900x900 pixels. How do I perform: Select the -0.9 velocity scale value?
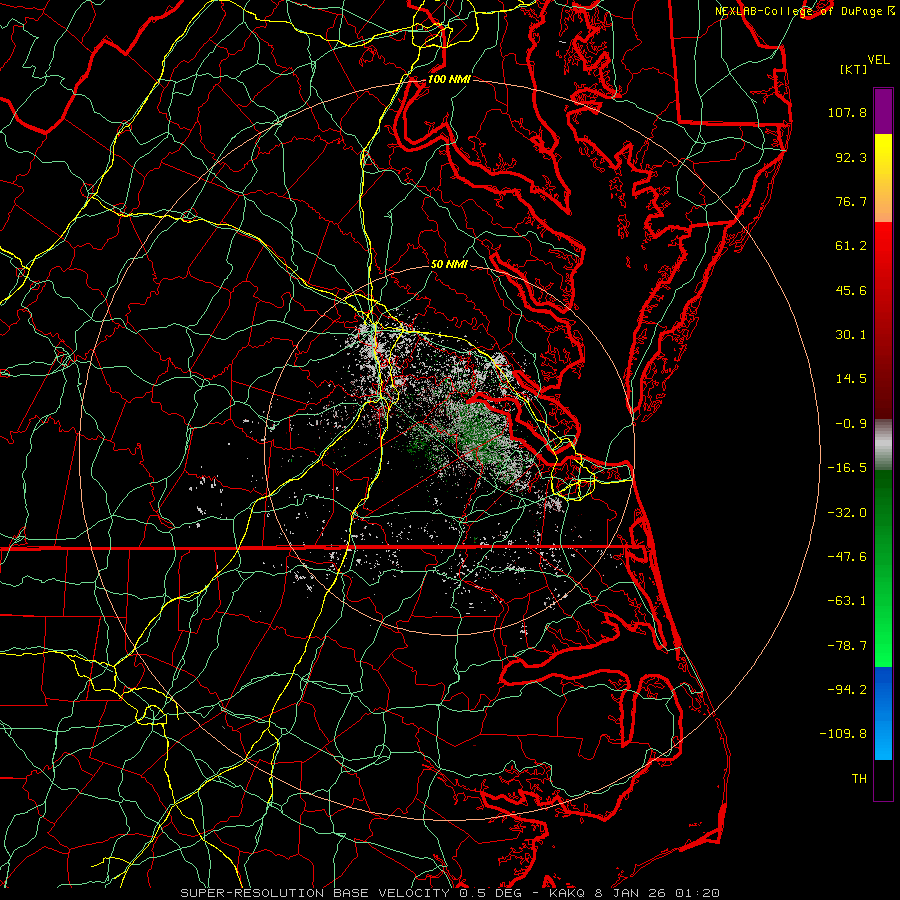[x=851, y=424]
